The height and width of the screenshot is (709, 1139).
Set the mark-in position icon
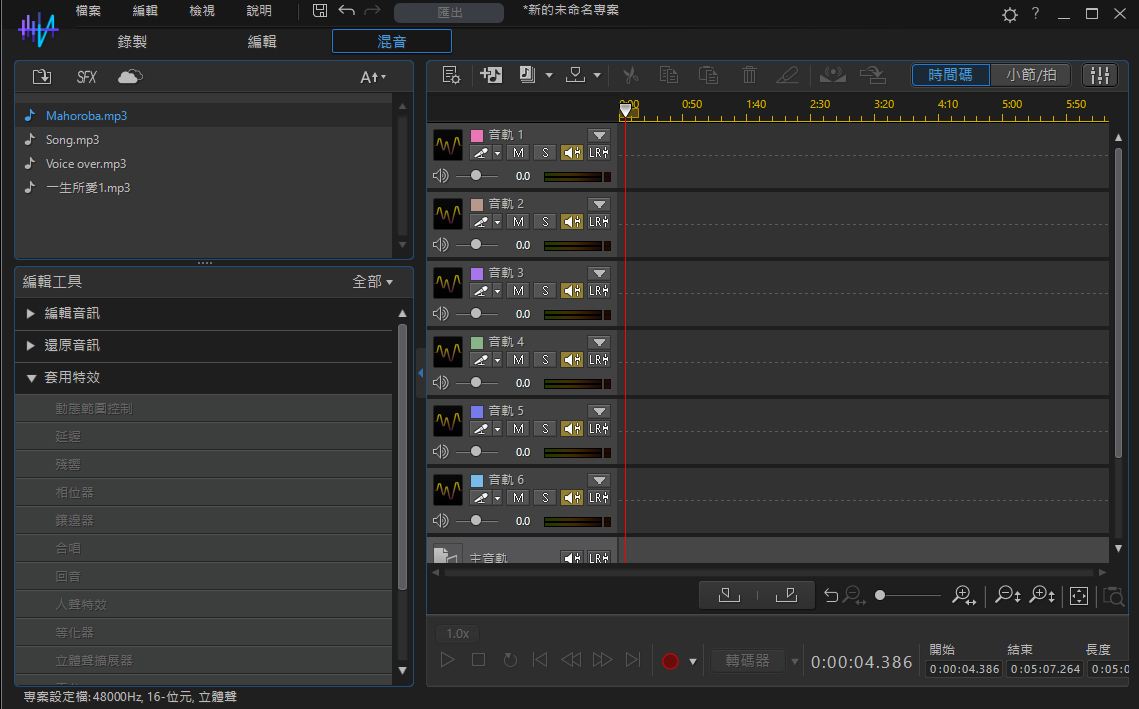pyautogui.click(x=729, y=595)
